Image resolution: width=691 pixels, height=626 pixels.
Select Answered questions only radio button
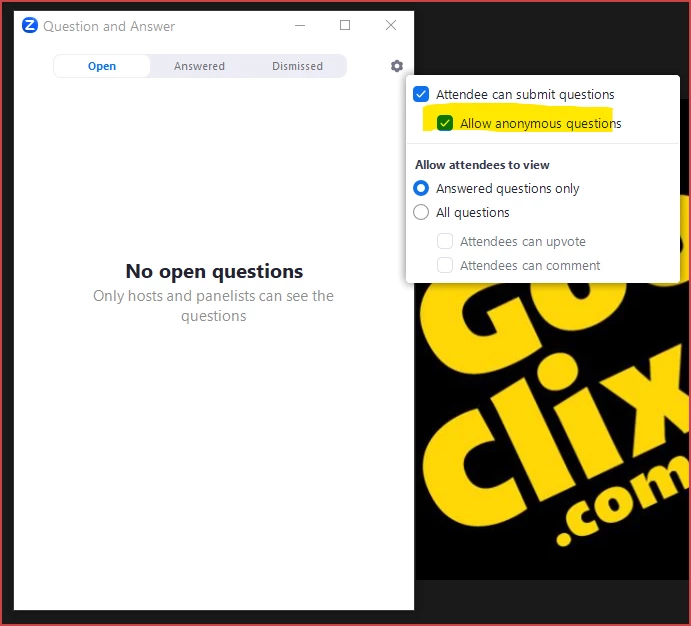pyautogui.click(x=421, y=189)
